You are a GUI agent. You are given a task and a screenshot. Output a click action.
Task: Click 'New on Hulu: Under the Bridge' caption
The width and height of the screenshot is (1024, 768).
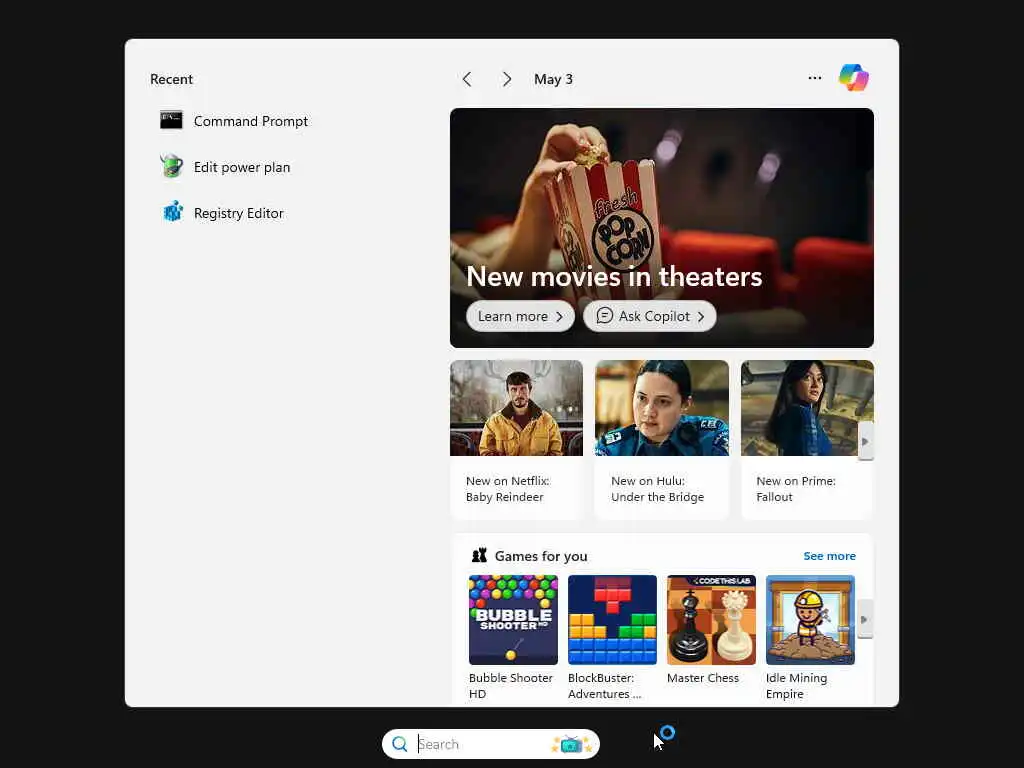click(657, 488)
